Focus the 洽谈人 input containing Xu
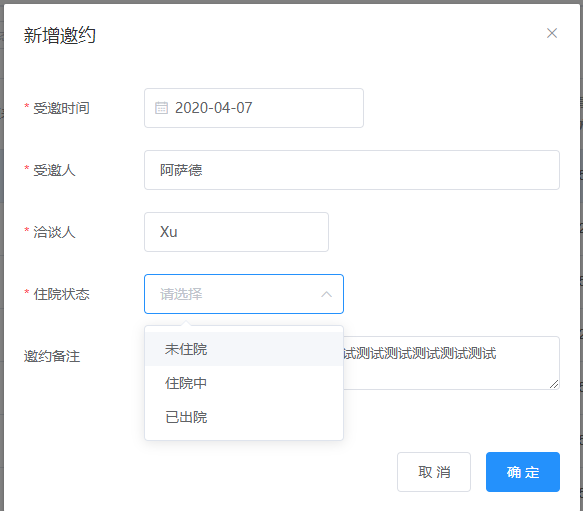Screen dimensions: 583x511 click(236, 232)
